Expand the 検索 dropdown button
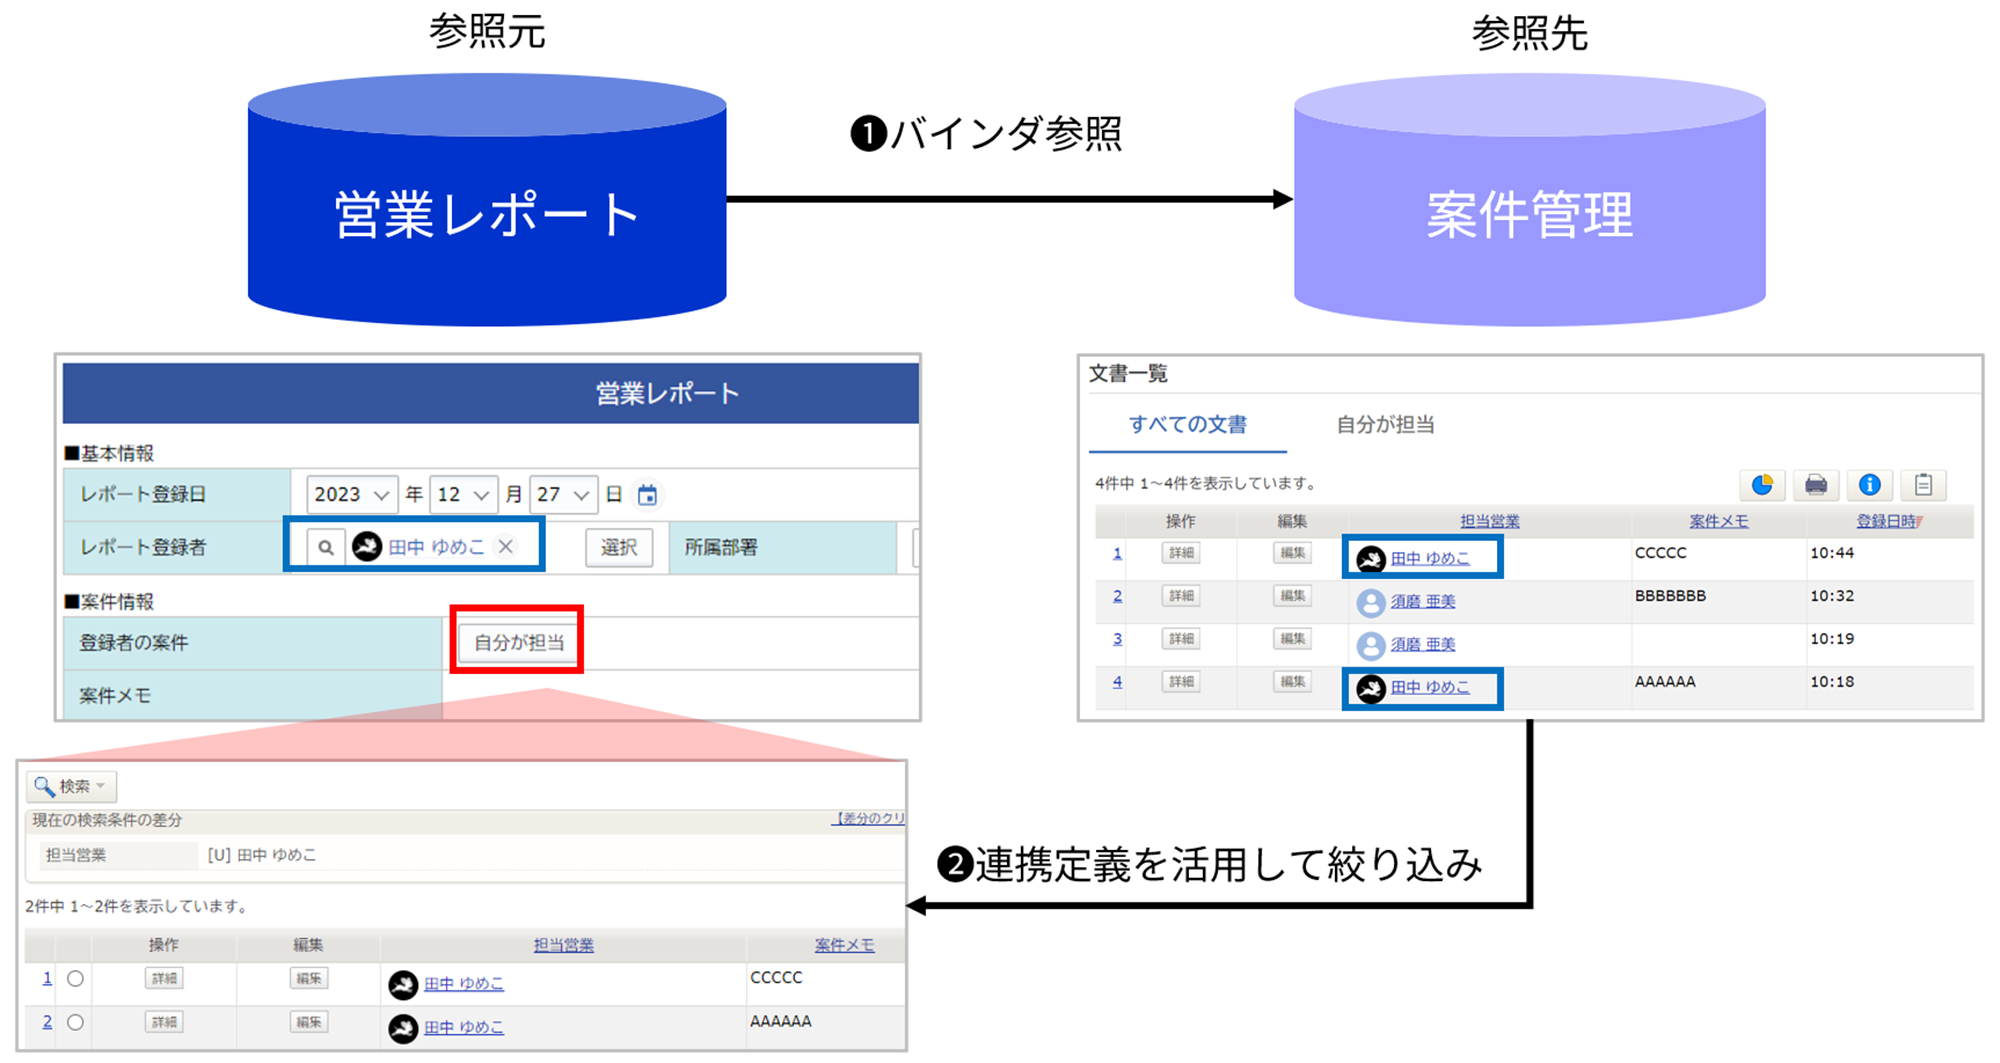The height and width of the screenshot is (1063, 2000). pos(71,786)
